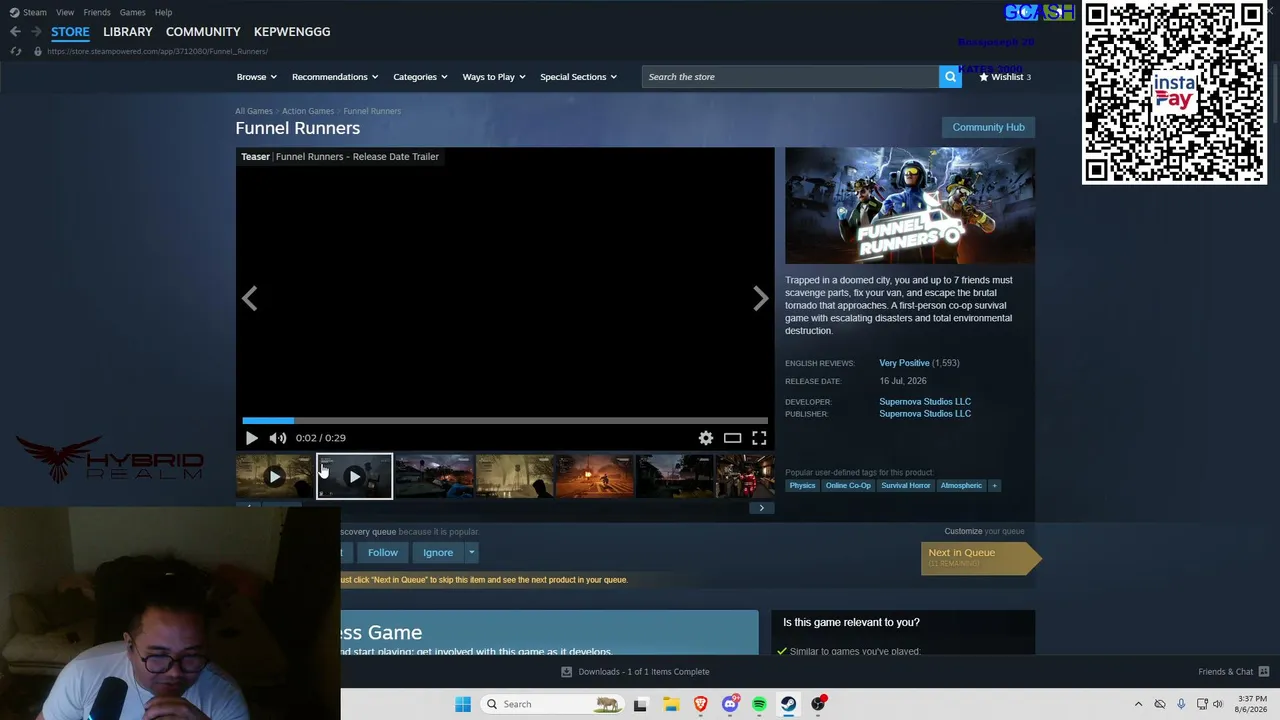Select the fiery orange screenshot thumbnail
The width and height of the screenshot is (1280, 720).
click(x=594, y=477)
